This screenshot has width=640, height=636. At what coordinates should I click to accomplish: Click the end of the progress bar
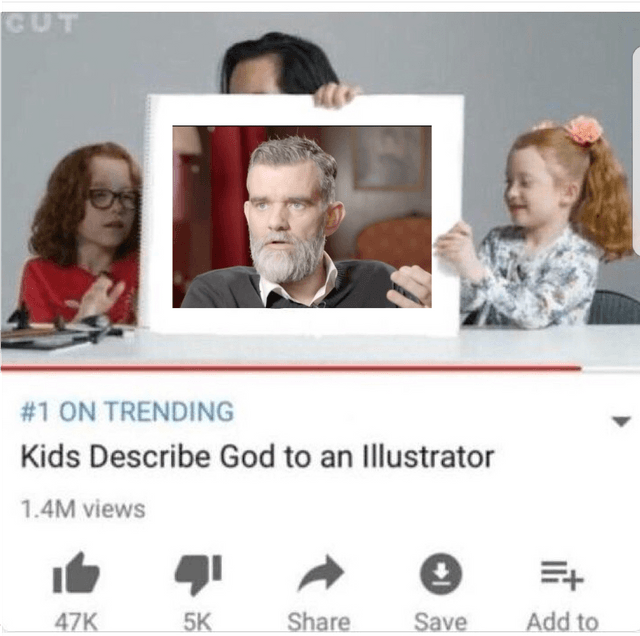(x=579, y=369)
